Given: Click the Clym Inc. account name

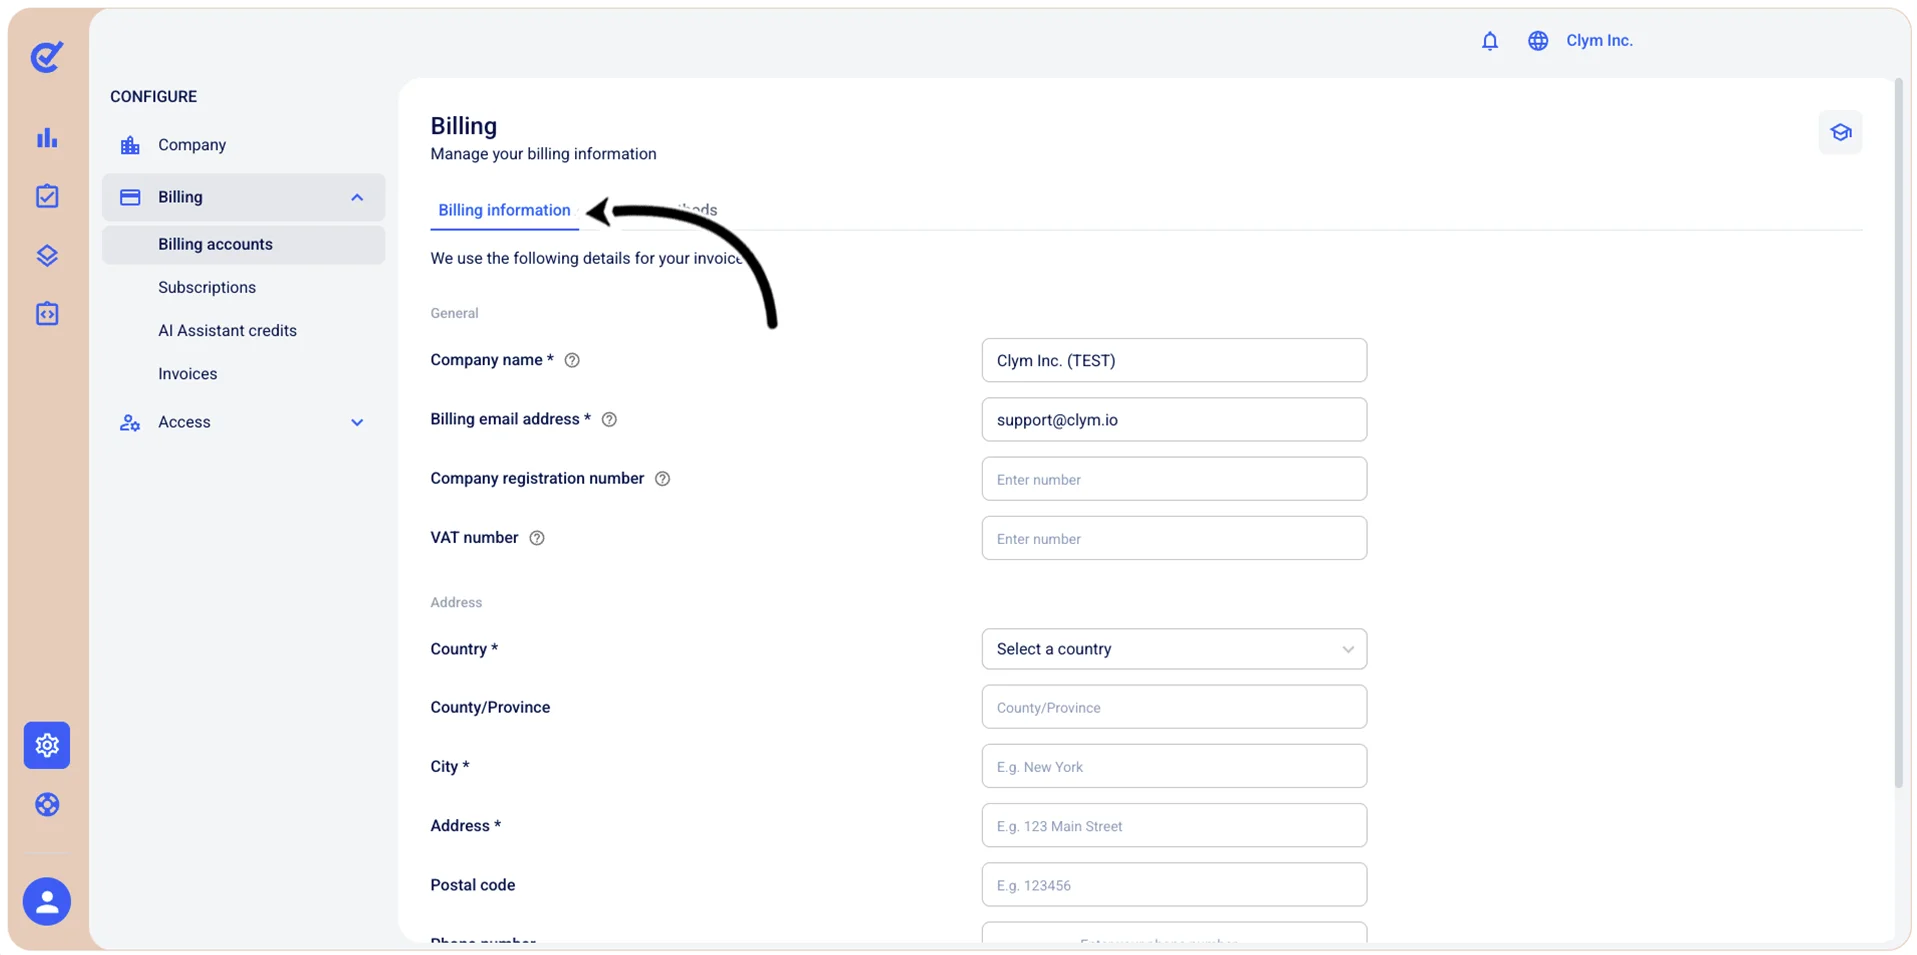Looking at the screenshot, I should (x=1599, y=41).
